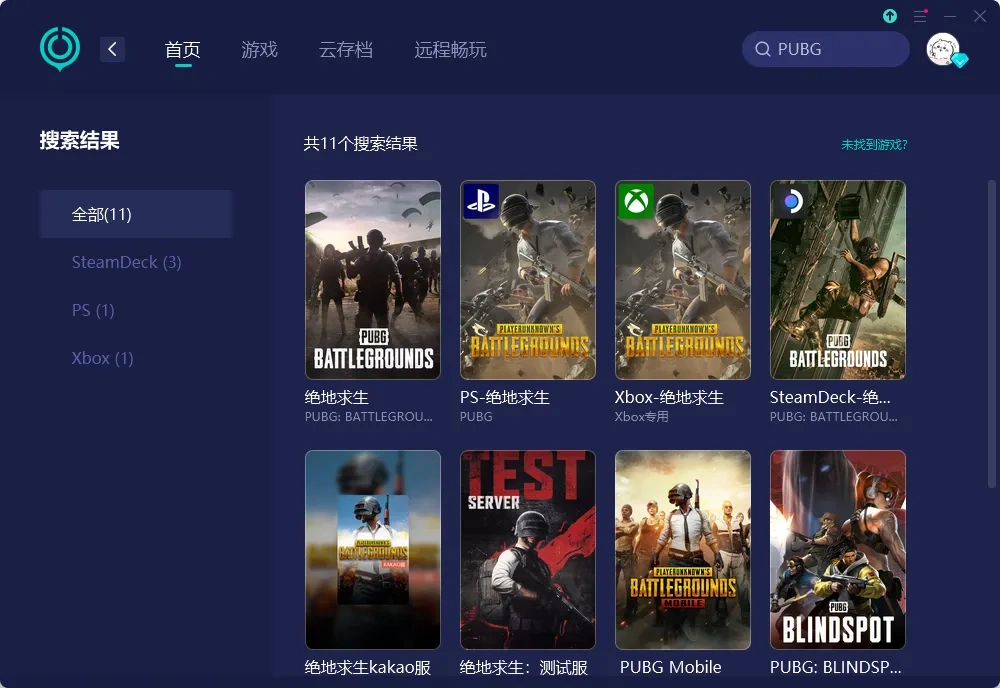This screenshot has width=1000, height=688.
Task: Open the PUBG Mobile game thumbnail
Action: (x=683, y=549)
